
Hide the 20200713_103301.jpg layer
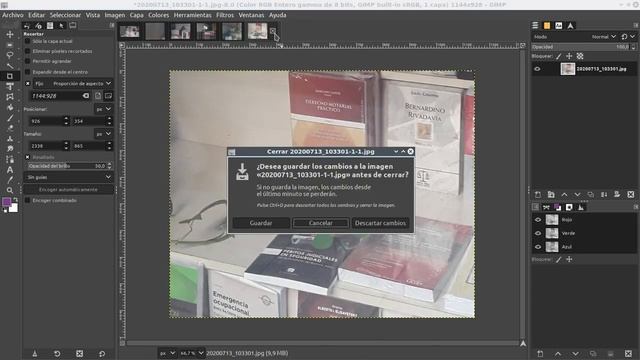pos(537,69)
